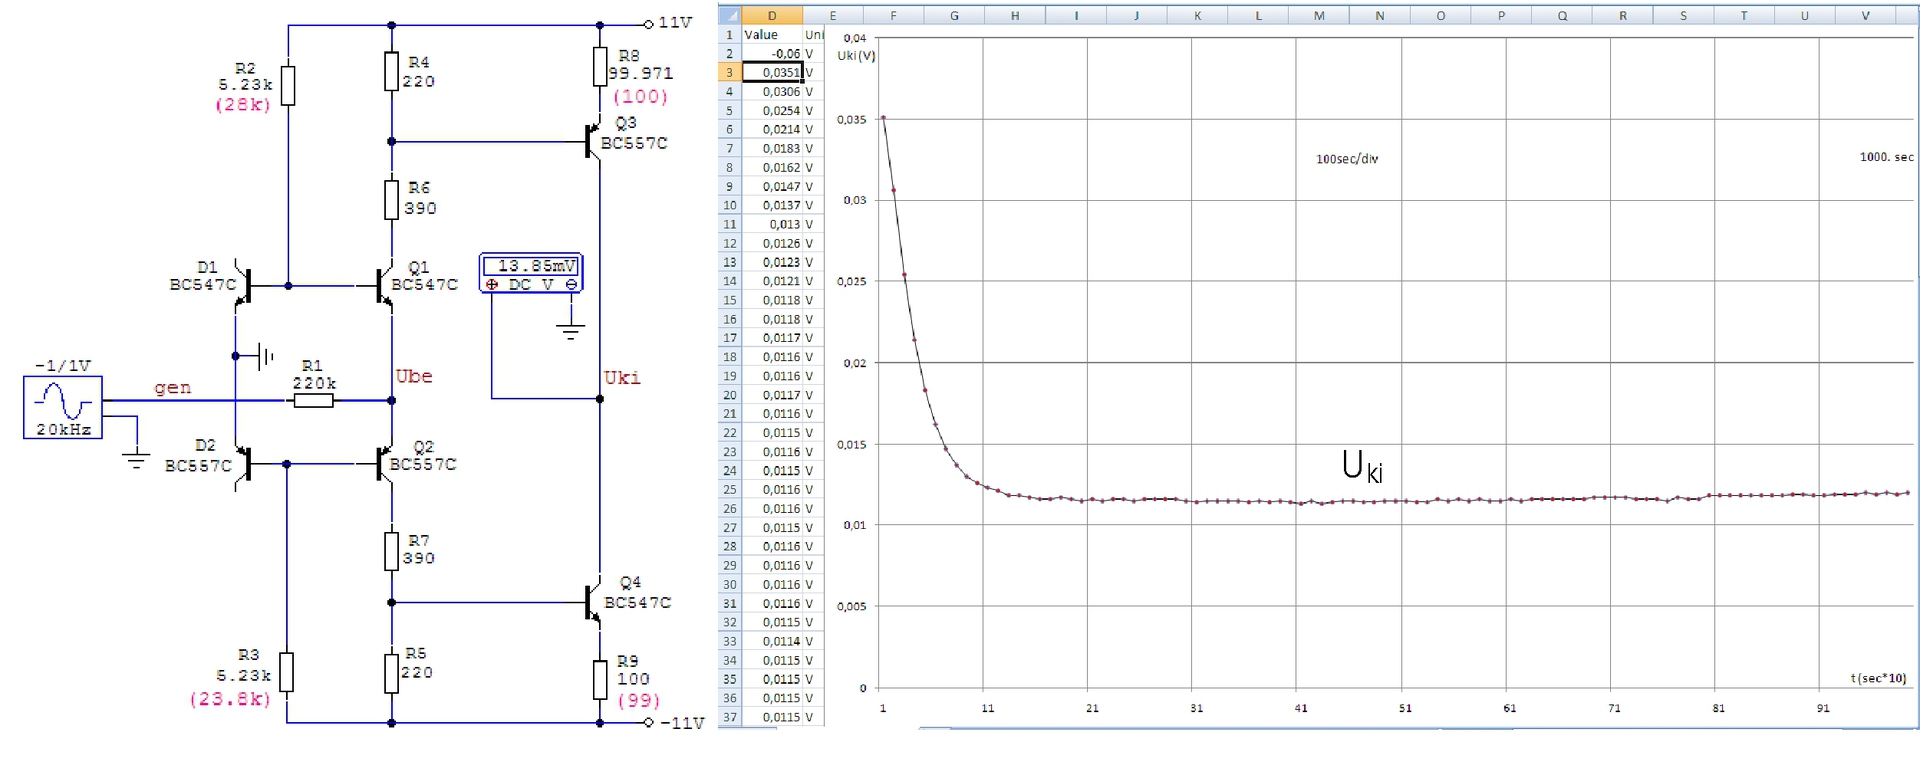1920x775 pixels.
Task: Click the red 'gen' net label
Action: [x=172, y=387]
